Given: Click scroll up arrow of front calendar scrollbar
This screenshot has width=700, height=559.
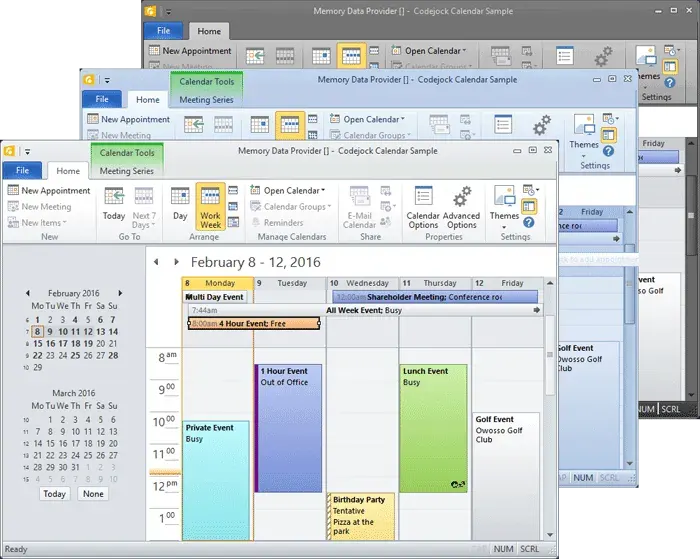Looking at the screenshot, I should click(550, 283).
